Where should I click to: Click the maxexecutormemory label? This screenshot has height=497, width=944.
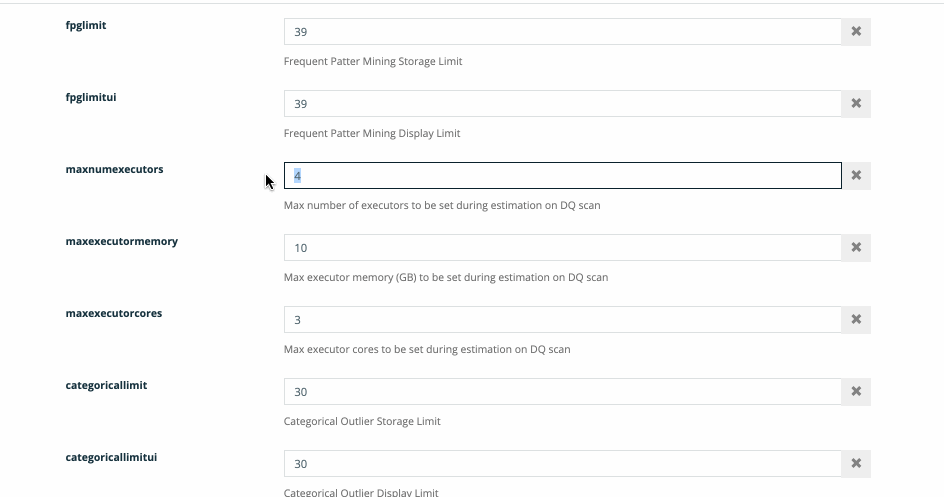click(x=121, y=242)
